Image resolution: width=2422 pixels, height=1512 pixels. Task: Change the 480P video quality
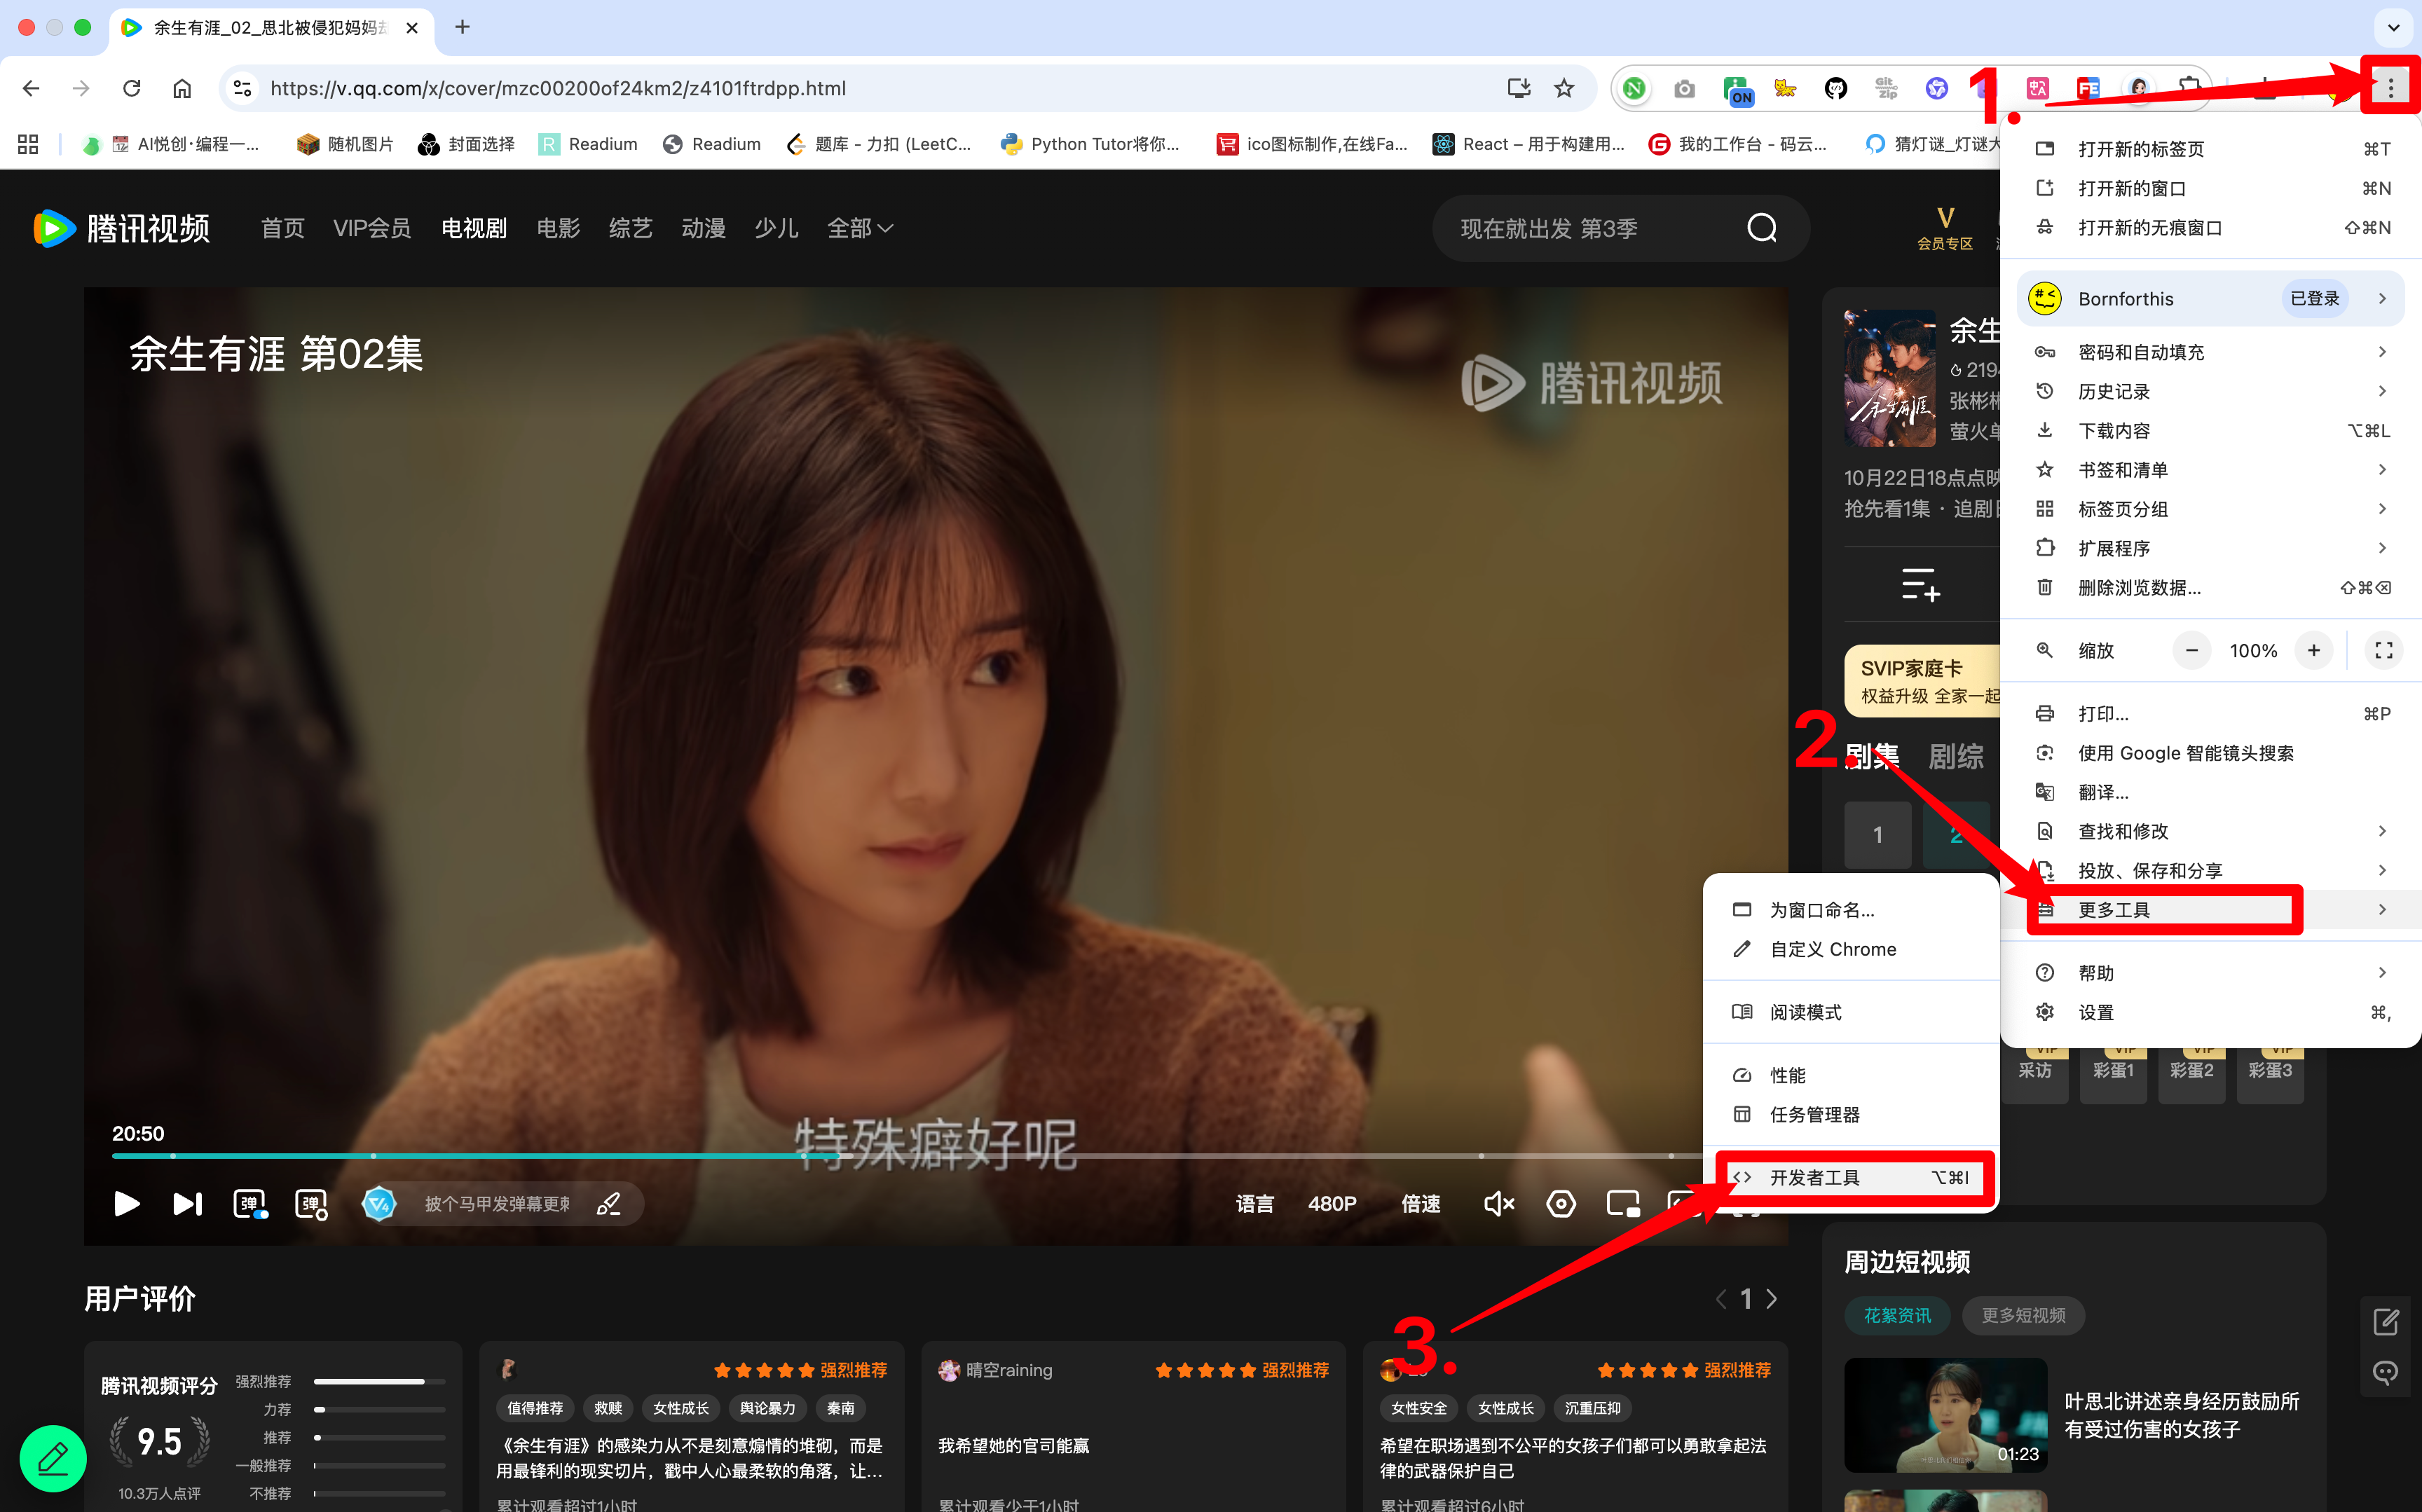pos(1332,1203)
